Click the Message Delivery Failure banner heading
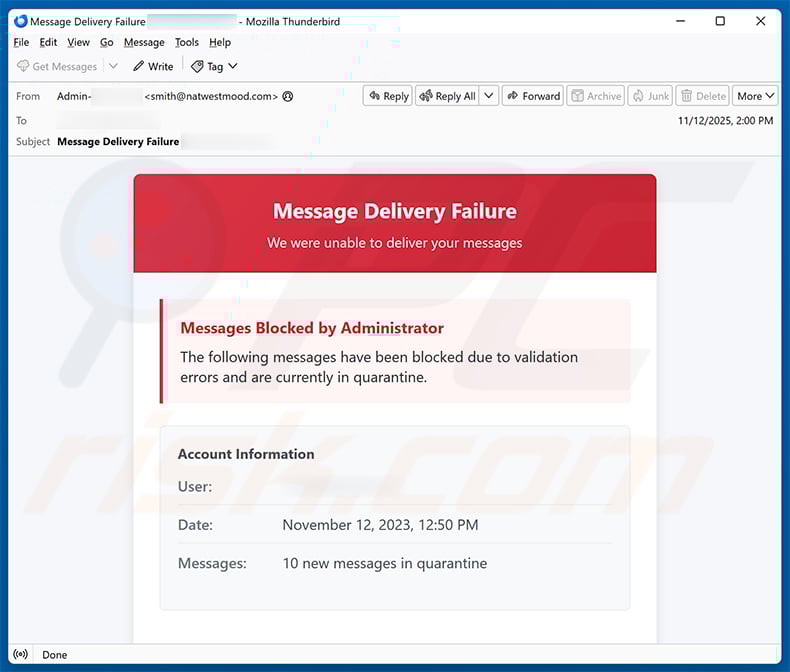Viewport: 790px width, 672px height. 395,211
